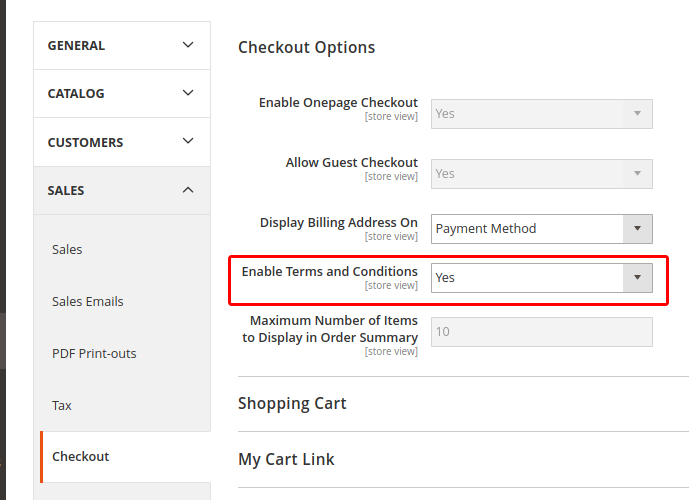Open the Display Billing Address On dropdown

[x=541, y=228]
